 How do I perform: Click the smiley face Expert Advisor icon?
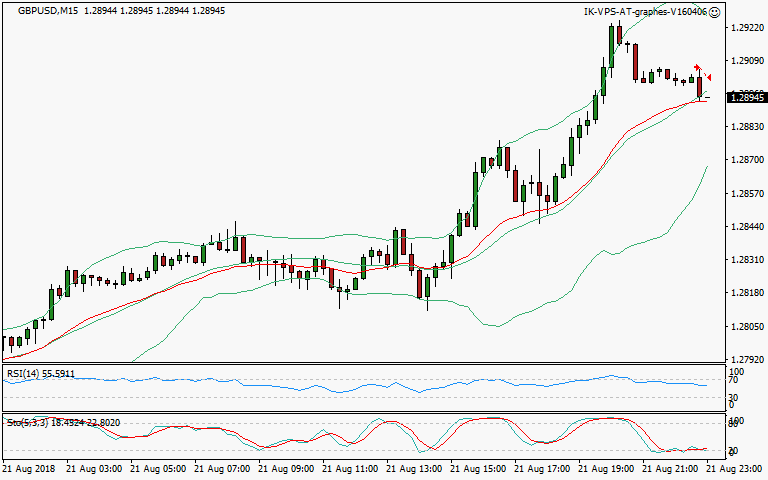click(x=715, y=12)
